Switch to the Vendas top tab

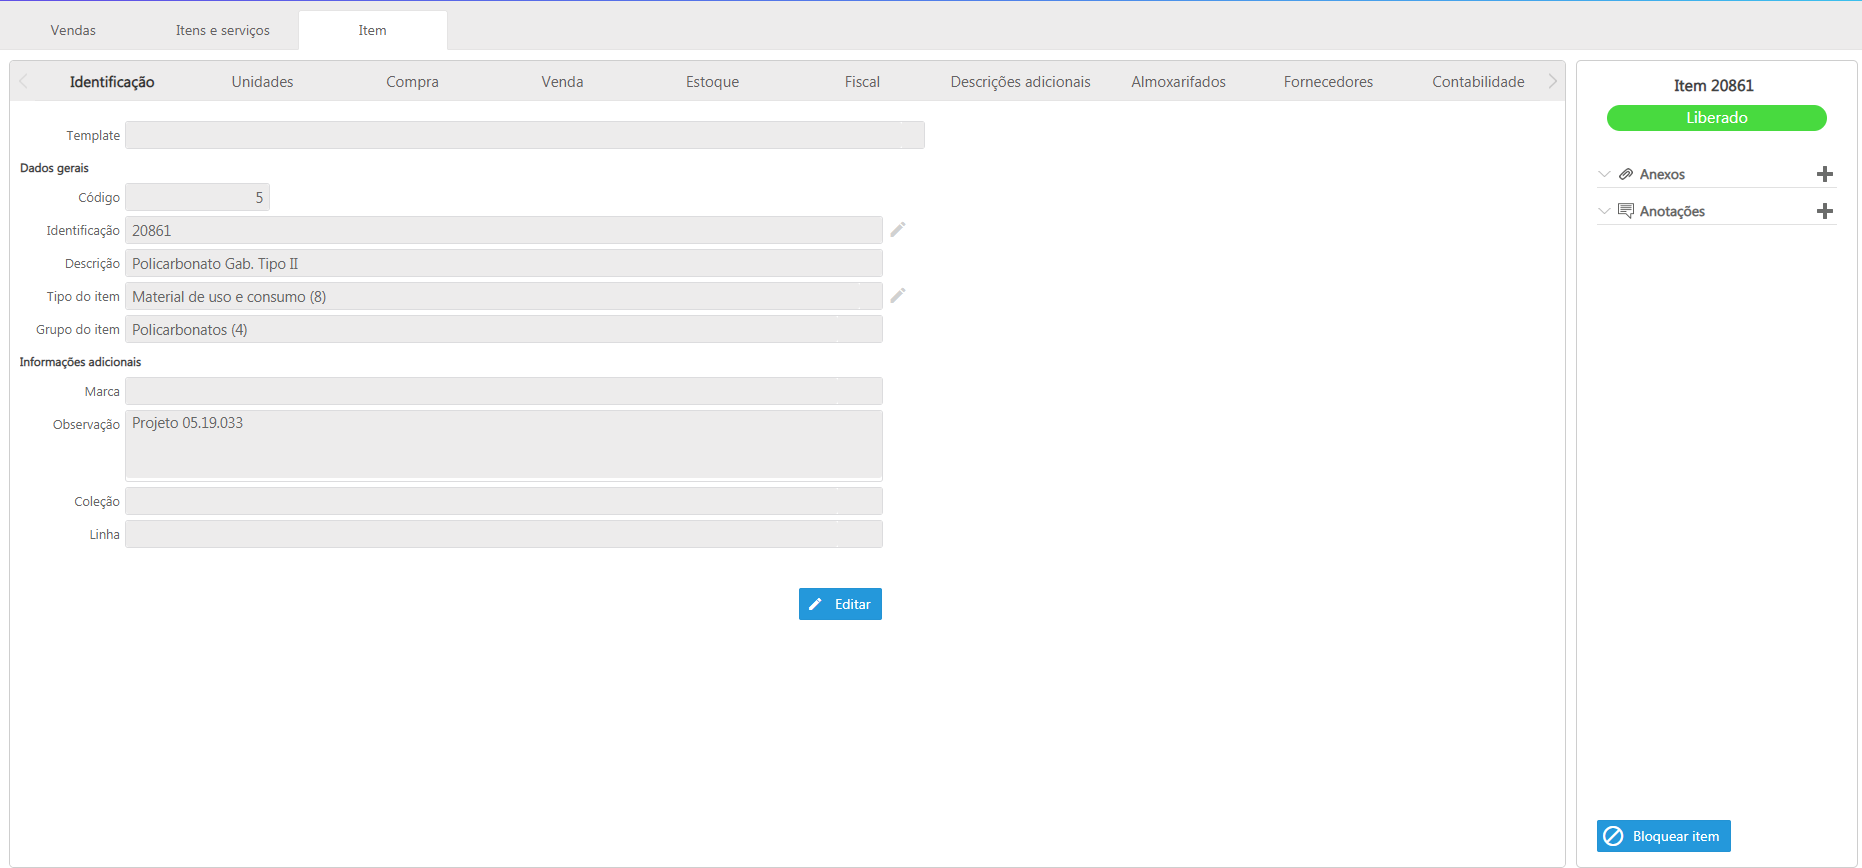coord(73,30)
